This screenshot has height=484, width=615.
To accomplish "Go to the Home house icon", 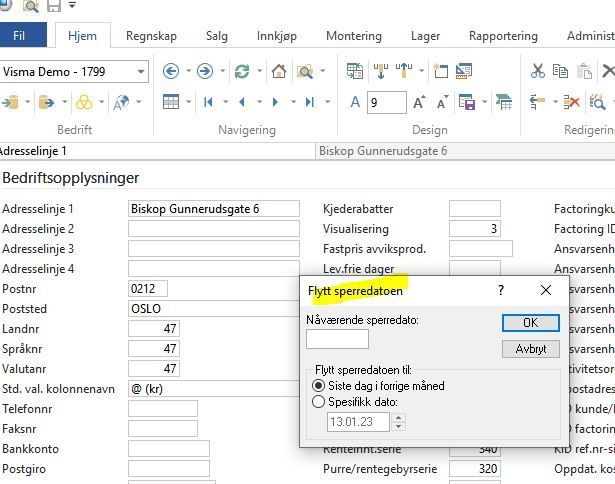I will pos(279,71).
